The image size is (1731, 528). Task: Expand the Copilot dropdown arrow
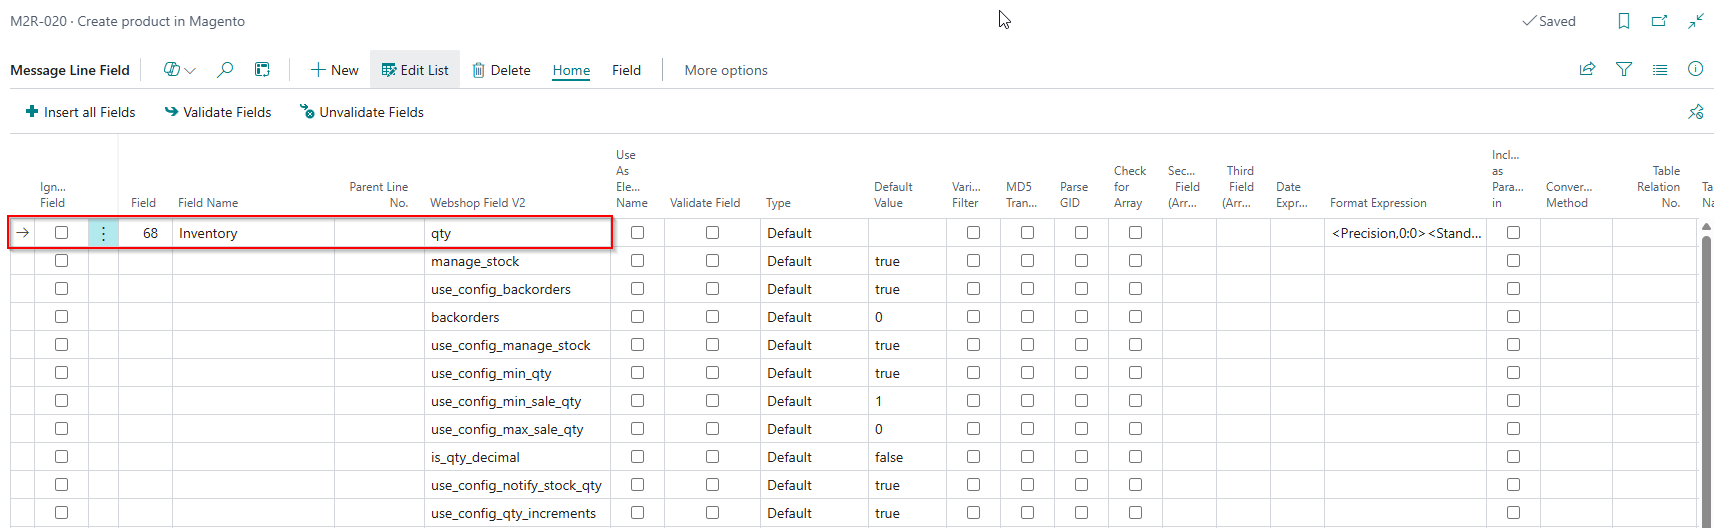click(x=190, y=70)
